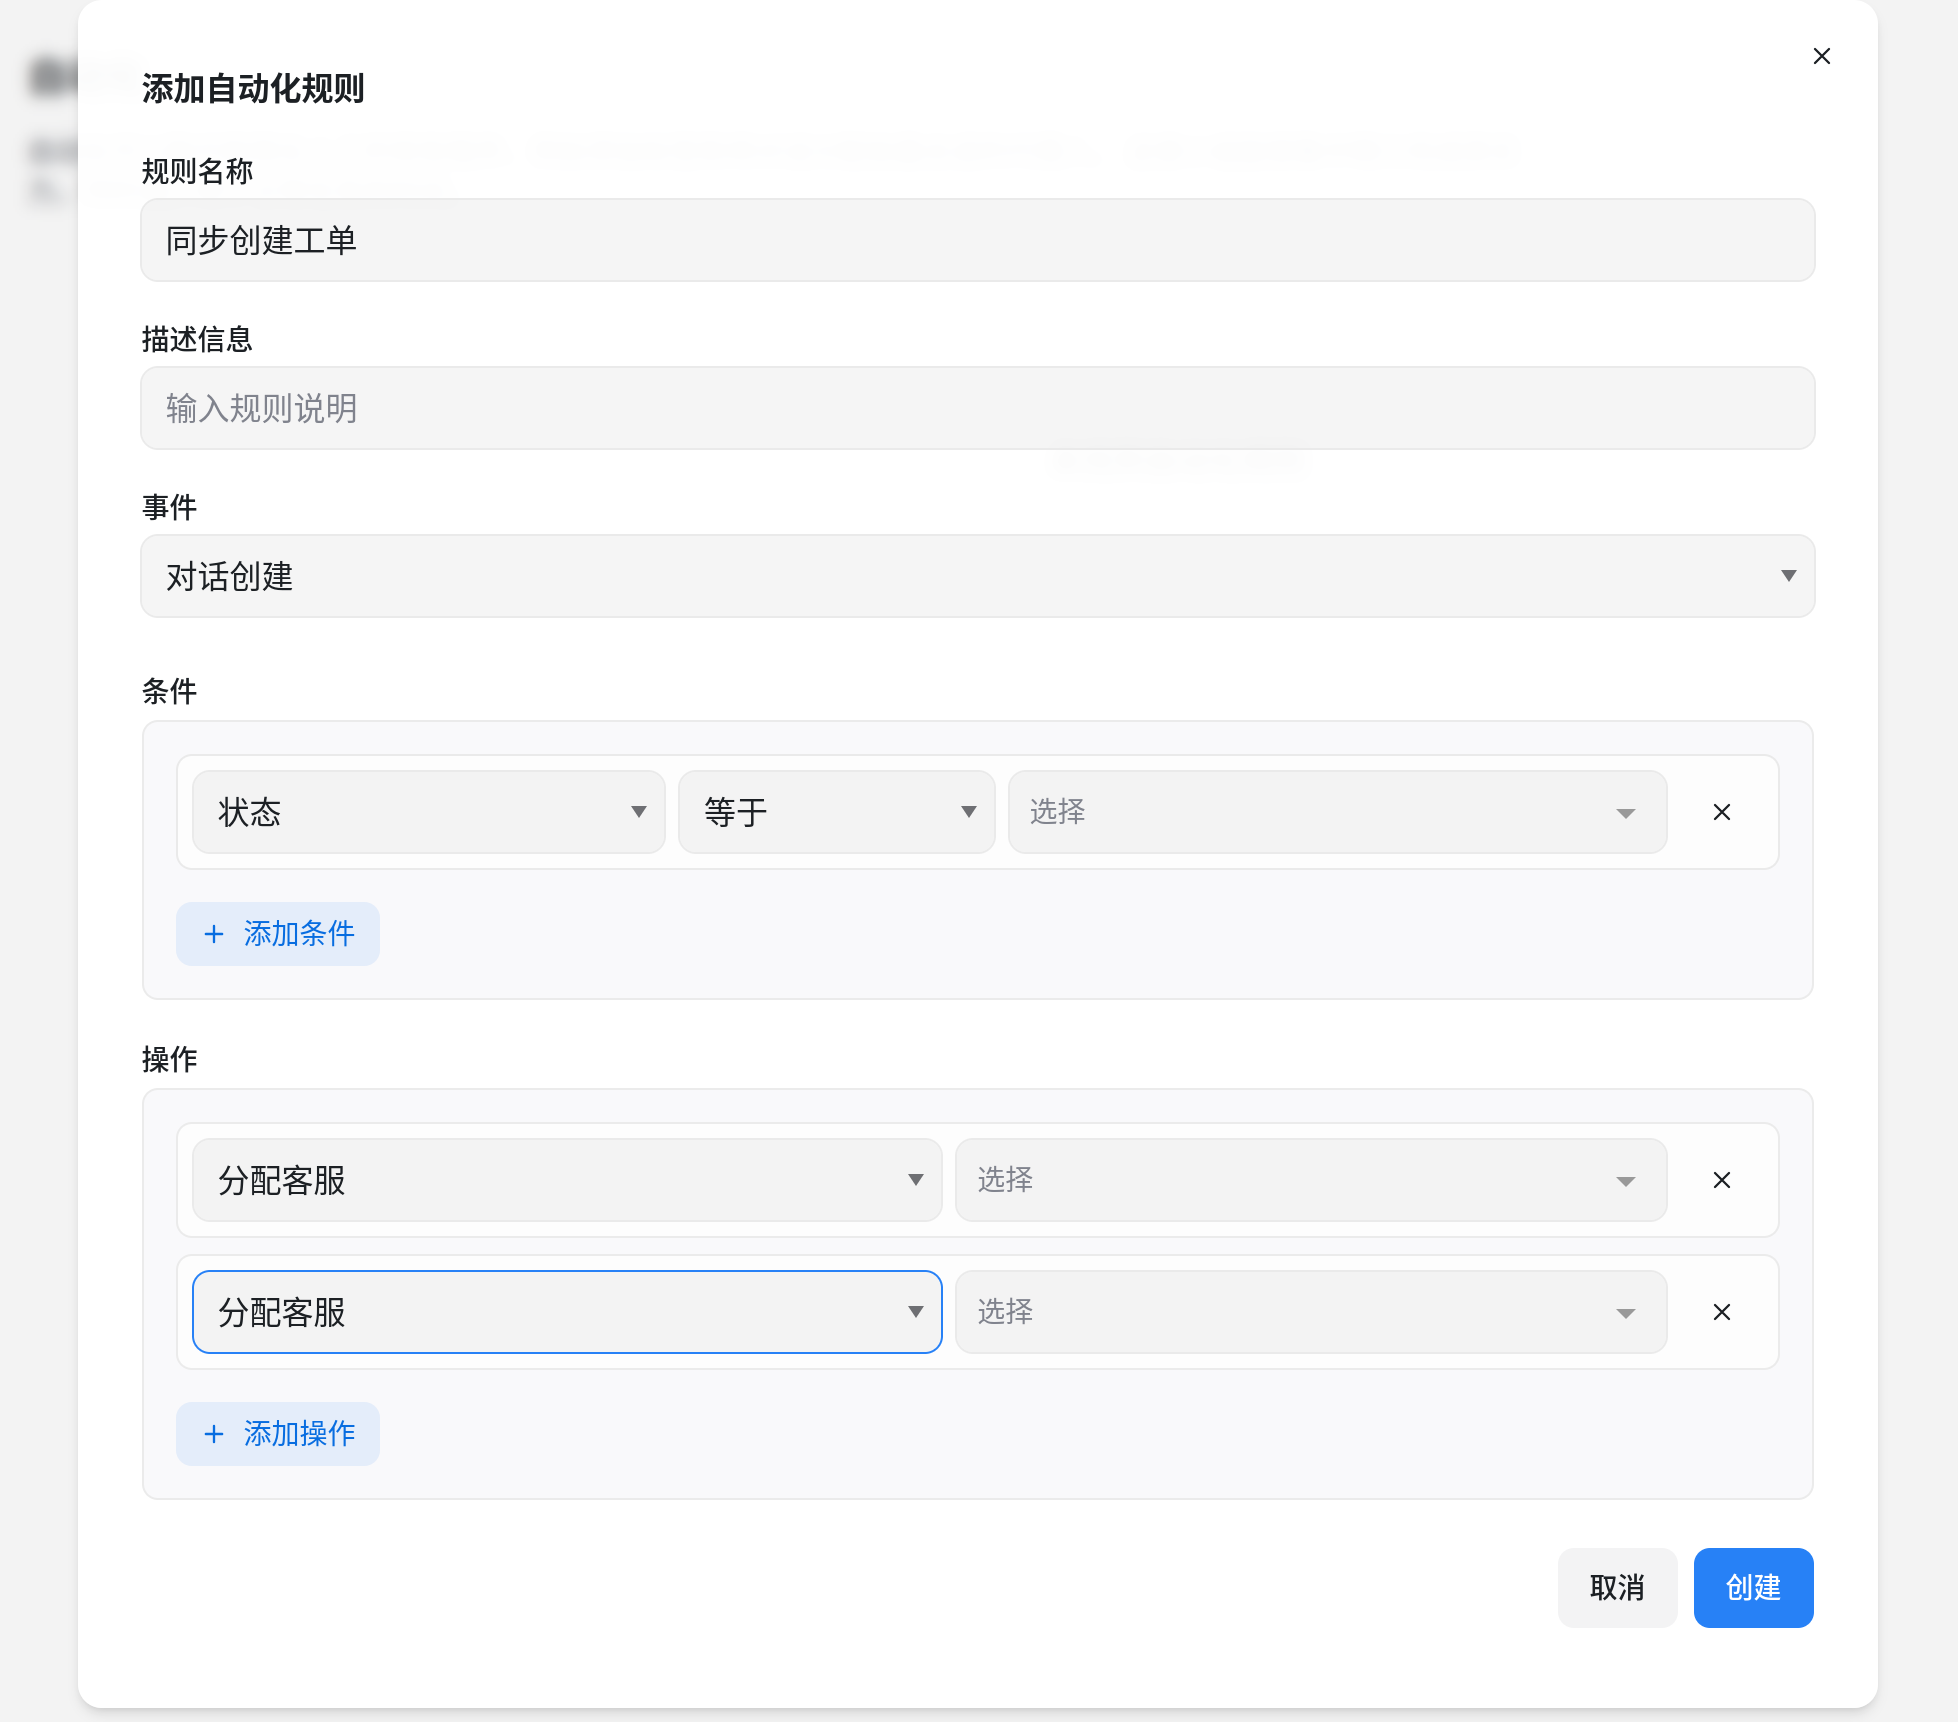Click the 描述信息 description input field

click(976, 408)
